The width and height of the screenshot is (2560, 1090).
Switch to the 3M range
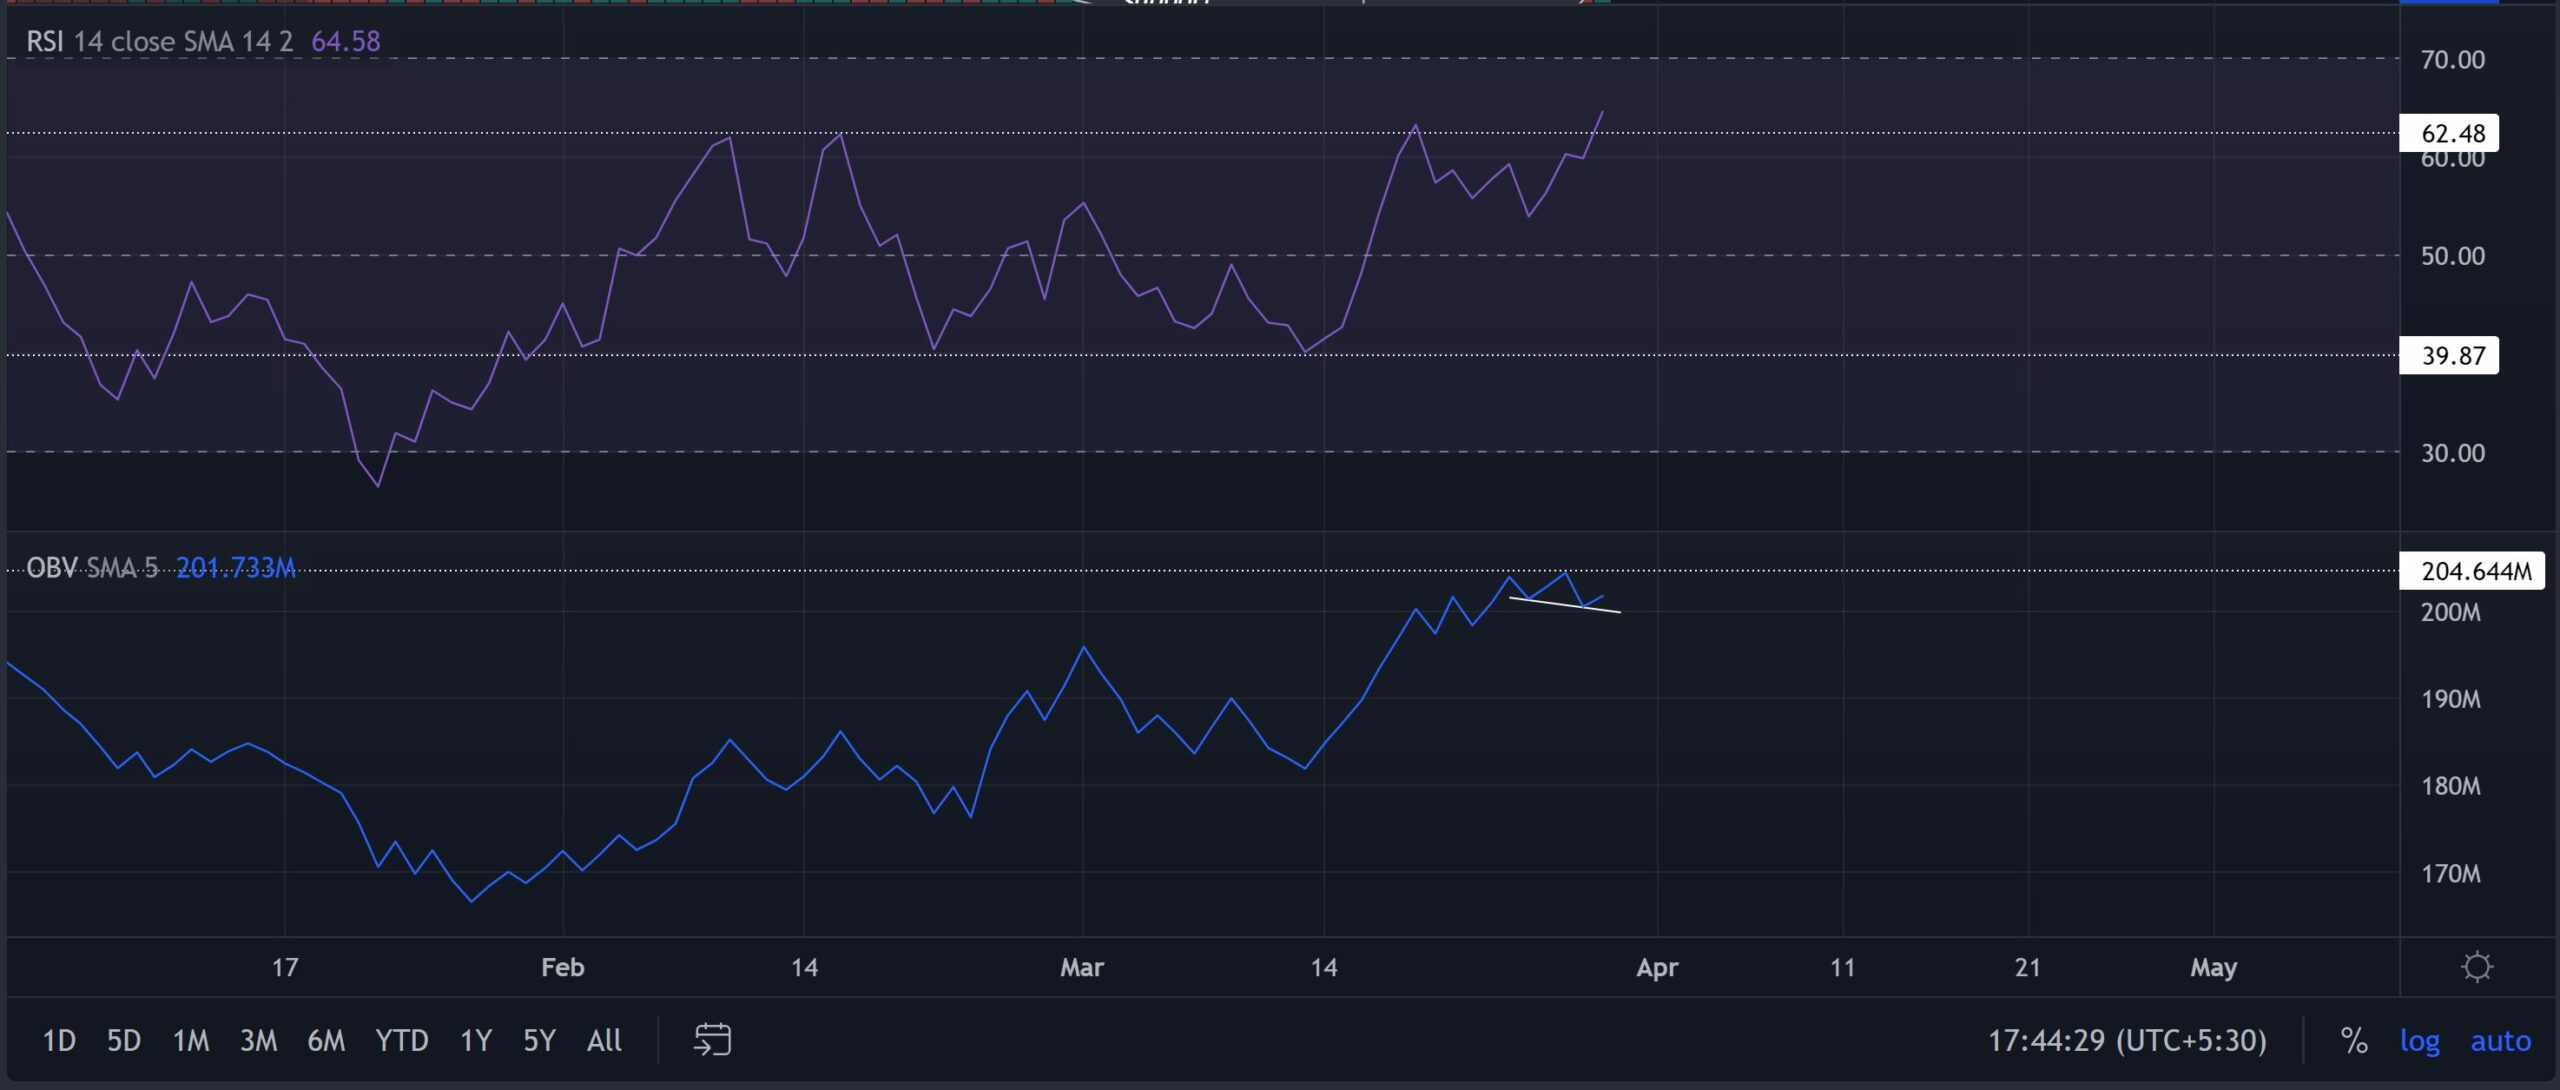coord(260,1040)
